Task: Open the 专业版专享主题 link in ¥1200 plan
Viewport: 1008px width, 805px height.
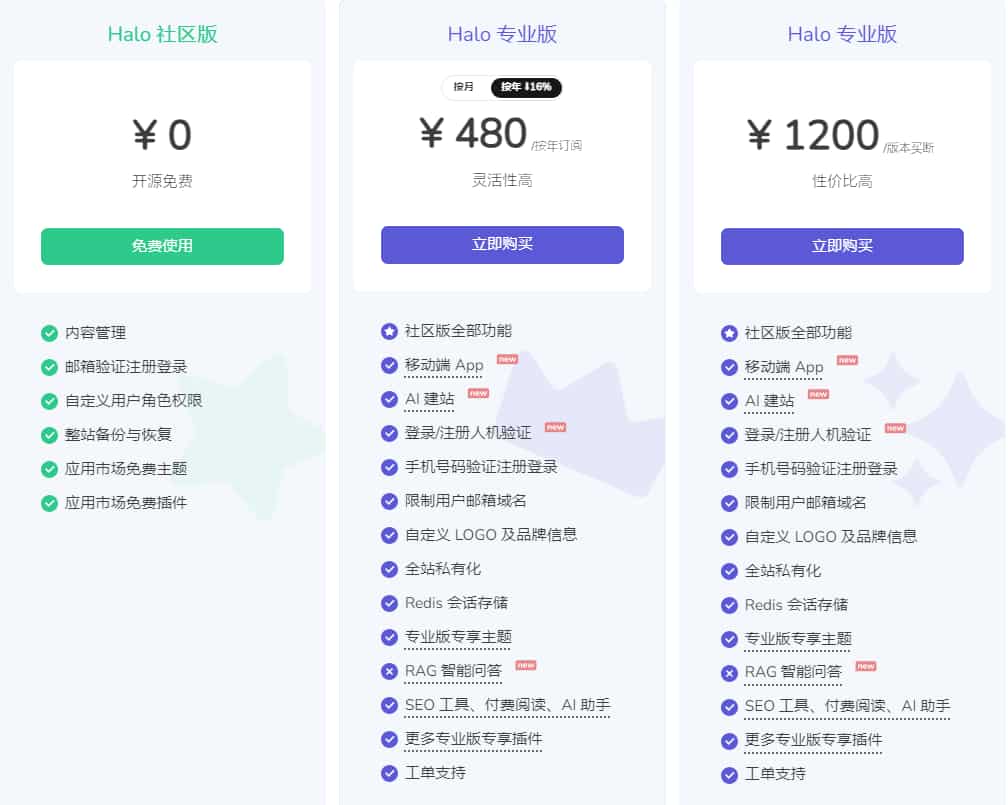Action: (798, 639)
